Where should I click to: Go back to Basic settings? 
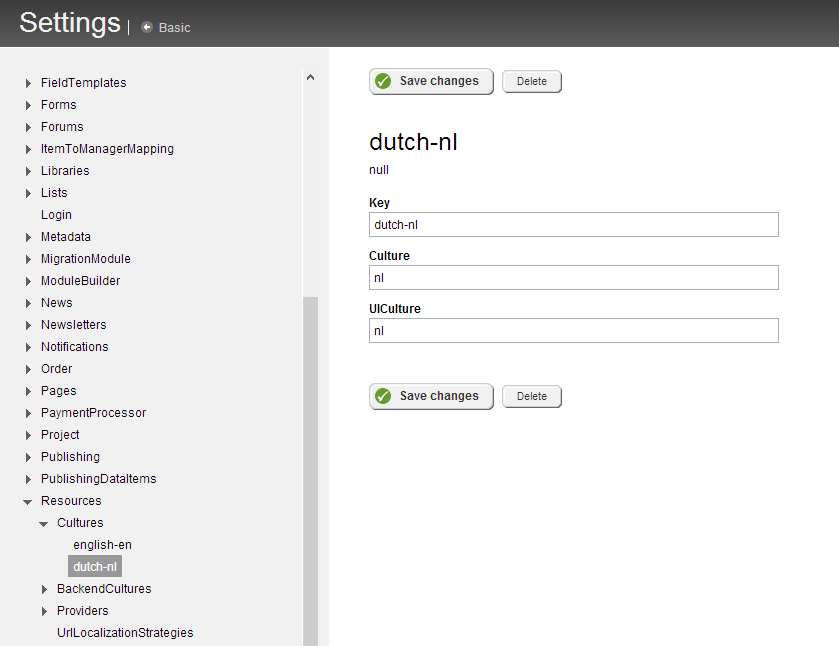point(174,27)
